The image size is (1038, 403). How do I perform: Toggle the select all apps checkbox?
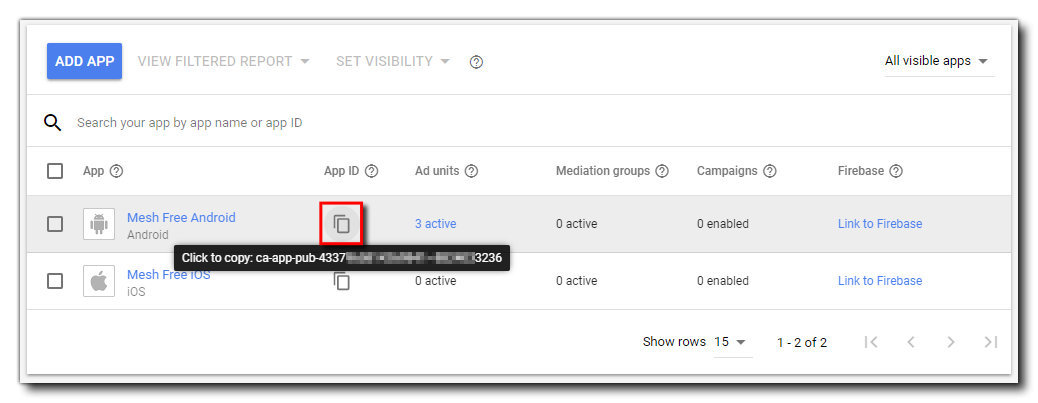[56, 171]
